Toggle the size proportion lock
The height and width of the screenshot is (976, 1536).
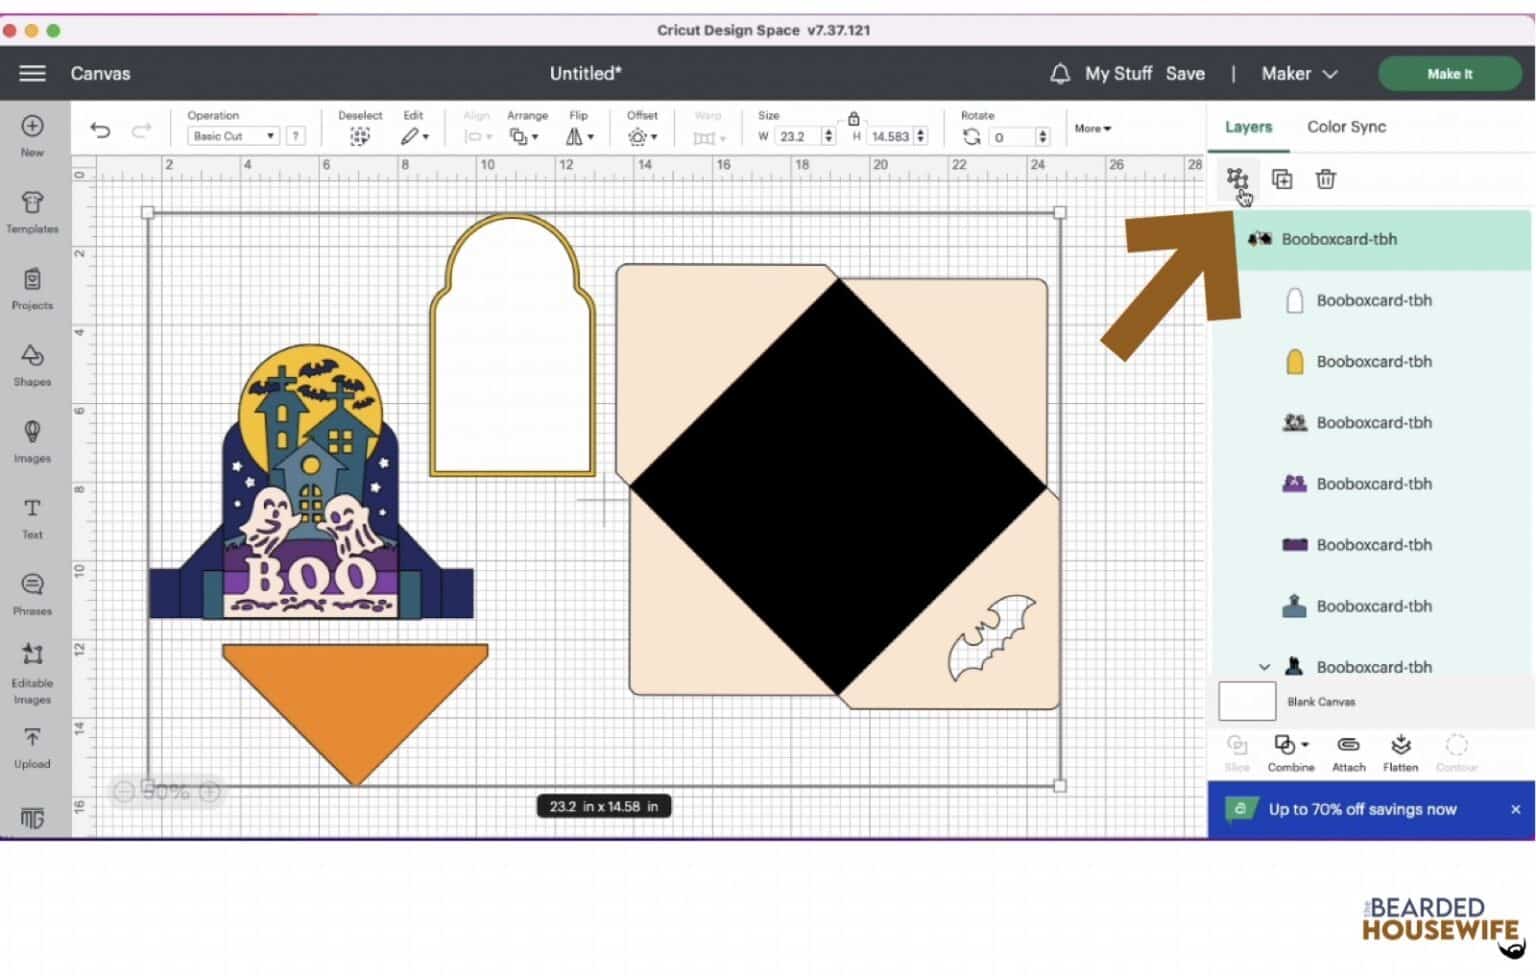[x=853, y=117]
